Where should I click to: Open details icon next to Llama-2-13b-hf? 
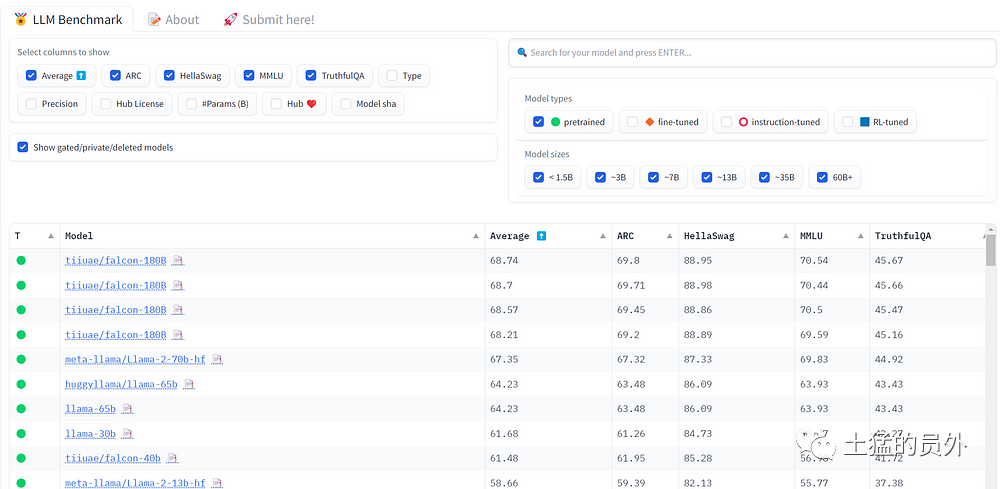click(217, 483)
